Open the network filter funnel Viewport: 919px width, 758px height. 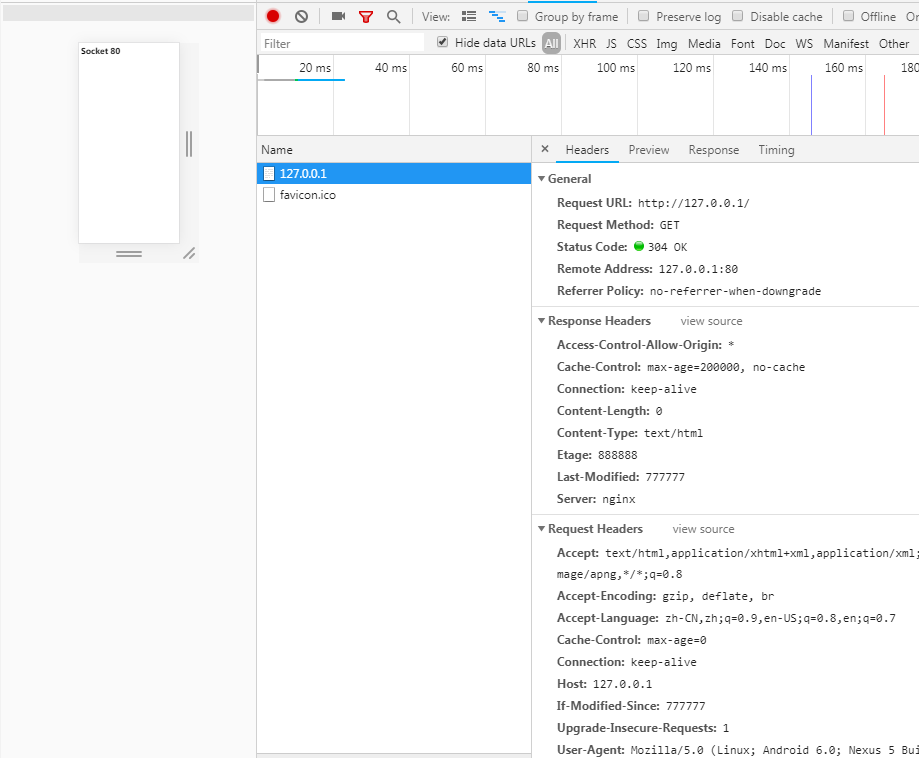coord(366,16)
